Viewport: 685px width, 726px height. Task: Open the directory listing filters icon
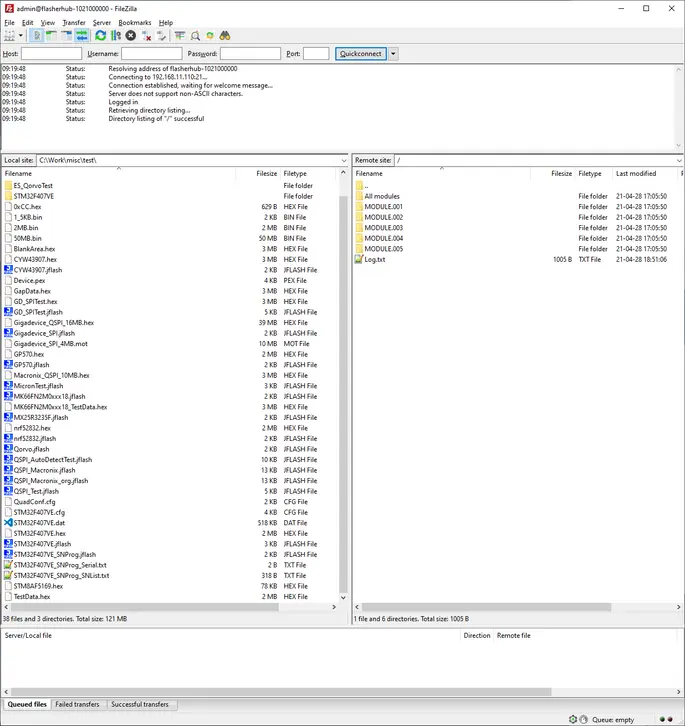pos(179,36)
